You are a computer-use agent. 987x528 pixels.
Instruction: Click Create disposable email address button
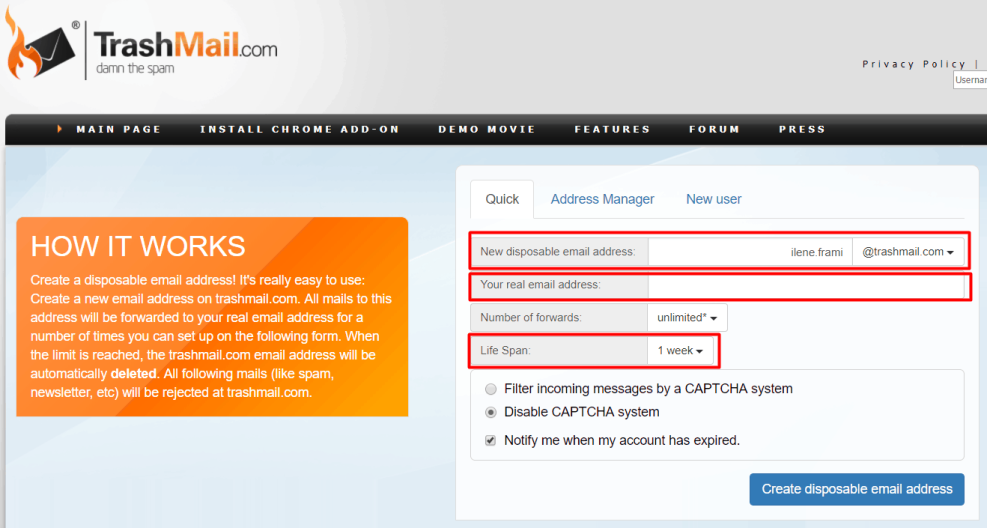856,489
